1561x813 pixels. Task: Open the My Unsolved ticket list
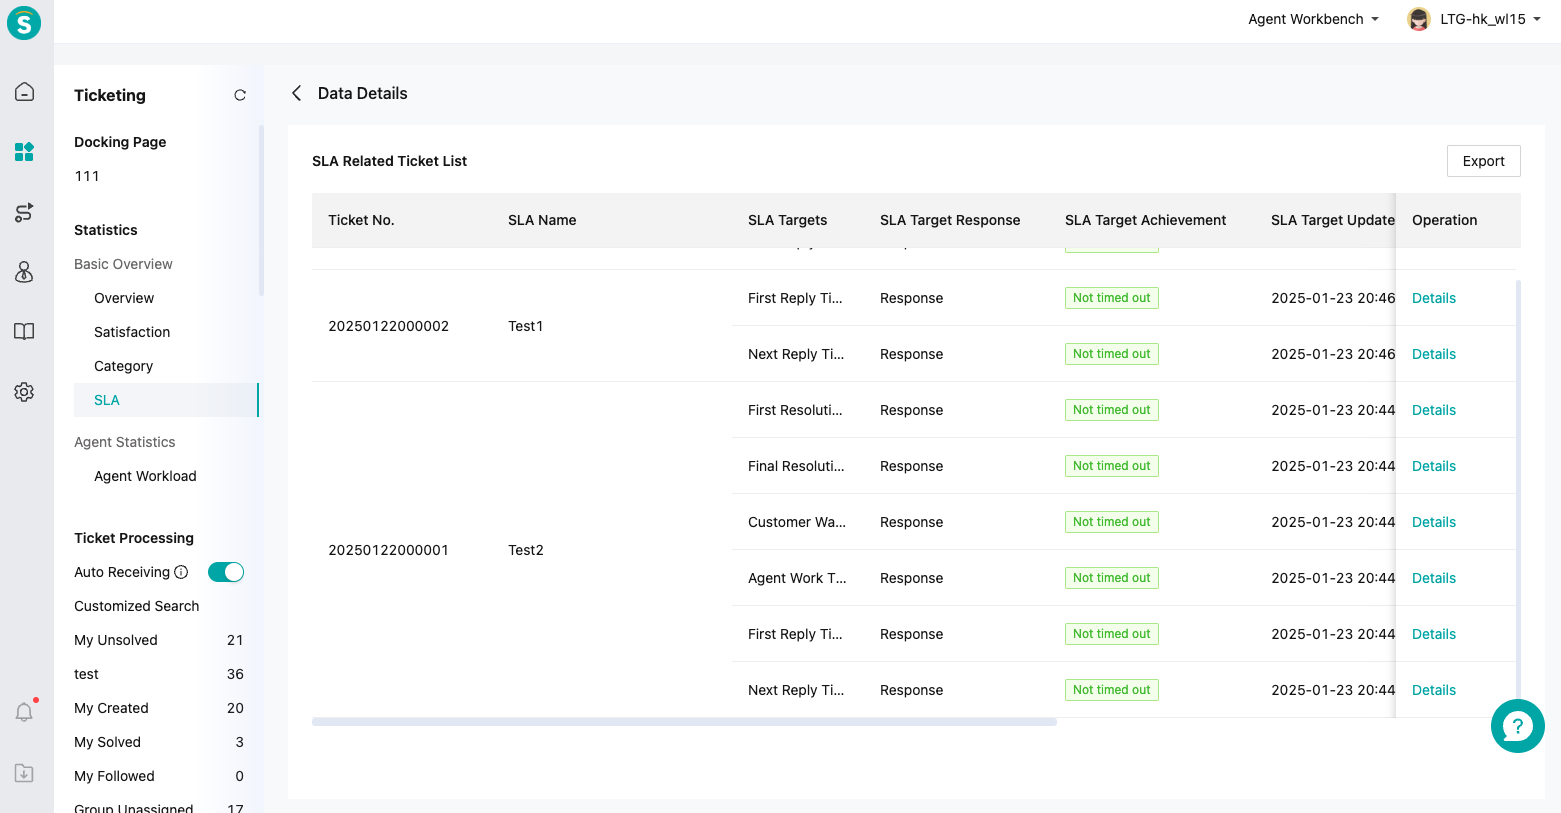click(159, 640)
